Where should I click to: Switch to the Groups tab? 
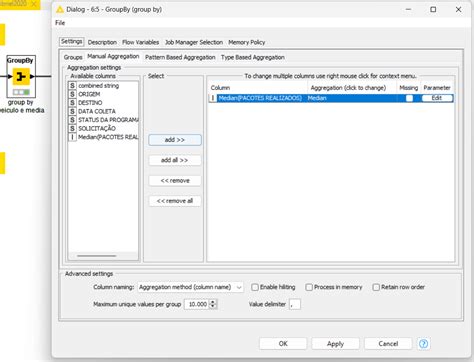pos(73,57)
